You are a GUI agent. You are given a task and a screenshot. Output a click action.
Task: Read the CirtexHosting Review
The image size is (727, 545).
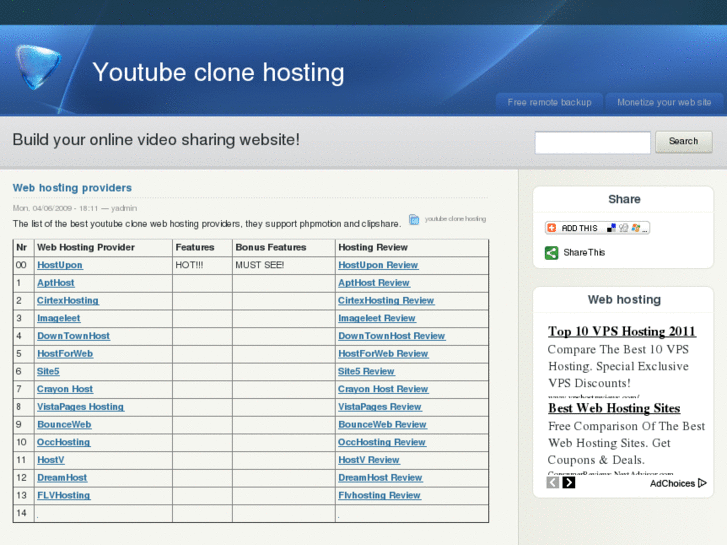[x=386, y=300]
